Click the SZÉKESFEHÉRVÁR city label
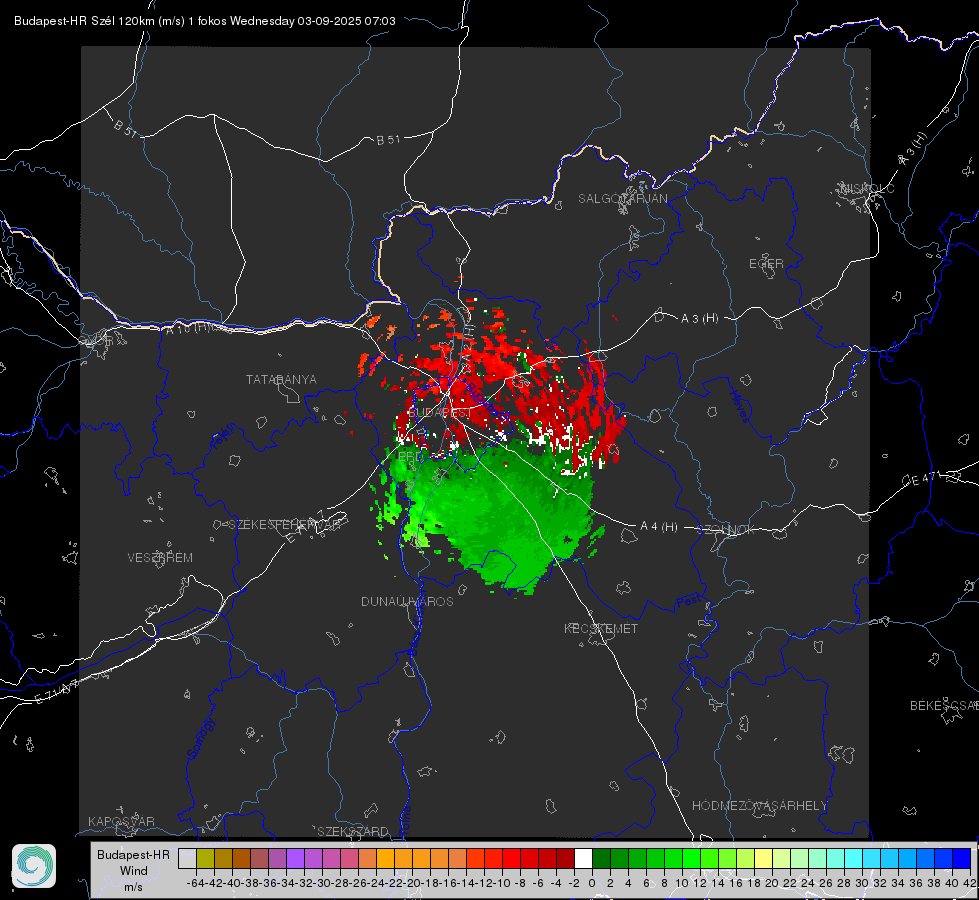The image size is (979, 900). pos(285,525)
